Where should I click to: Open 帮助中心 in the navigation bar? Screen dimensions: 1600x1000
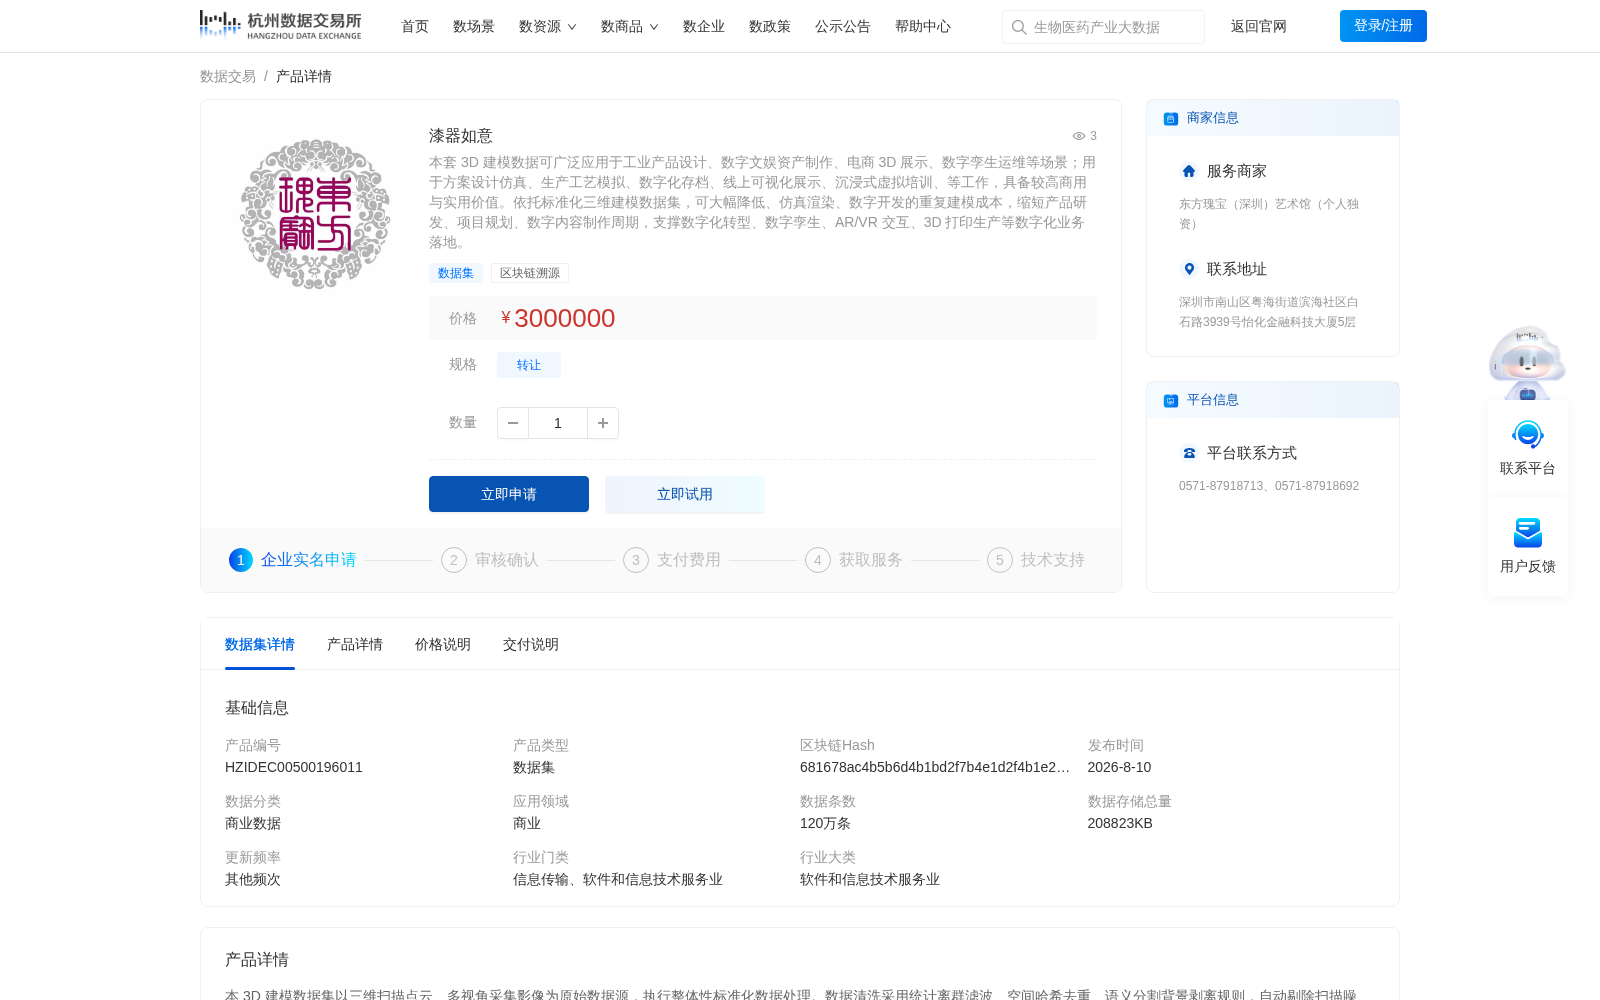[923, 27]
